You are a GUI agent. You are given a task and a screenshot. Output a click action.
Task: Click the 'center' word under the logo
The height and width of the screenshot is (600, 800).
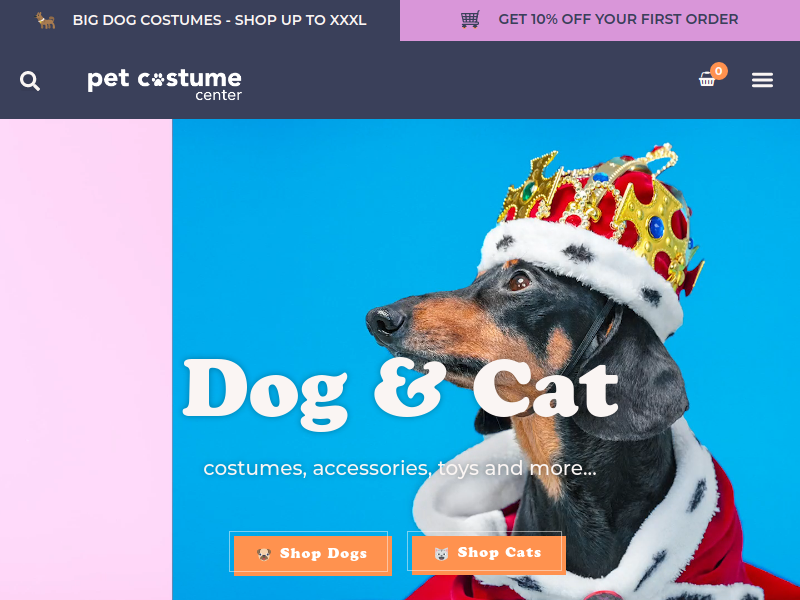point(218,95)
